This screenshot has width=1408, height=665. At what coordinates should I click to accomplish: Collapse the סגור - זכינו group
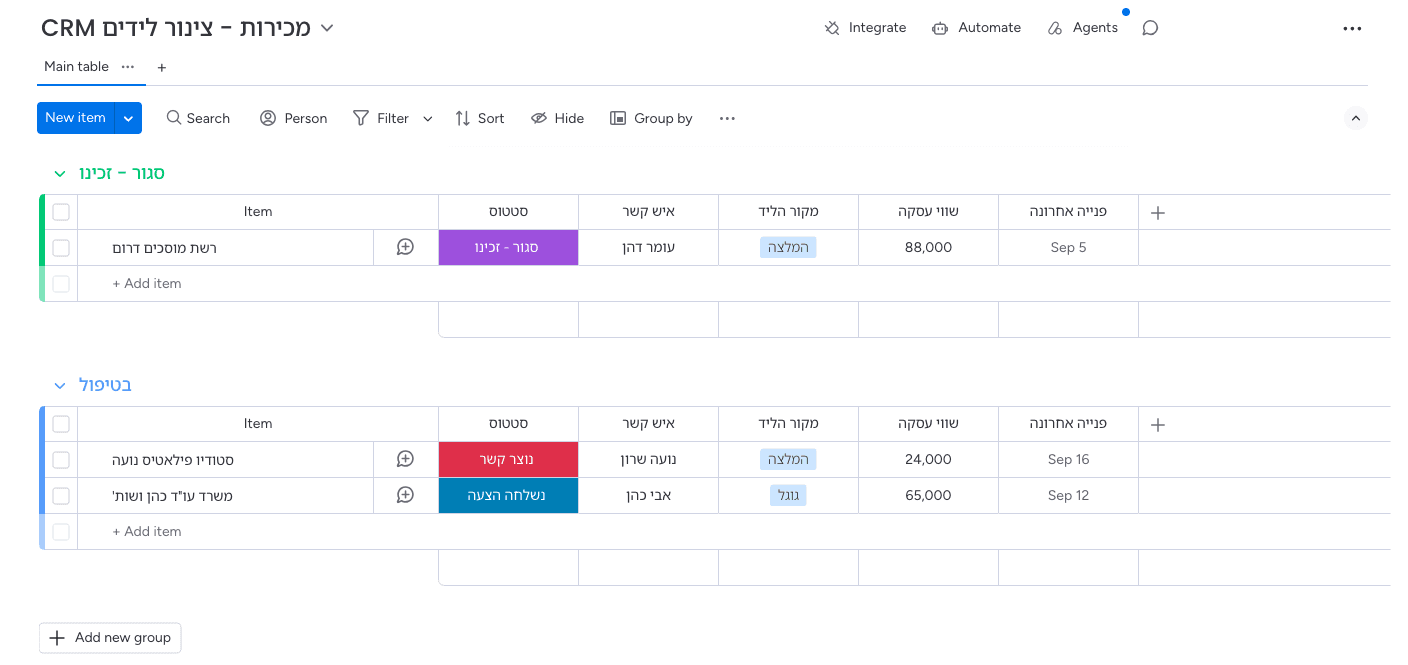[59, 174]
